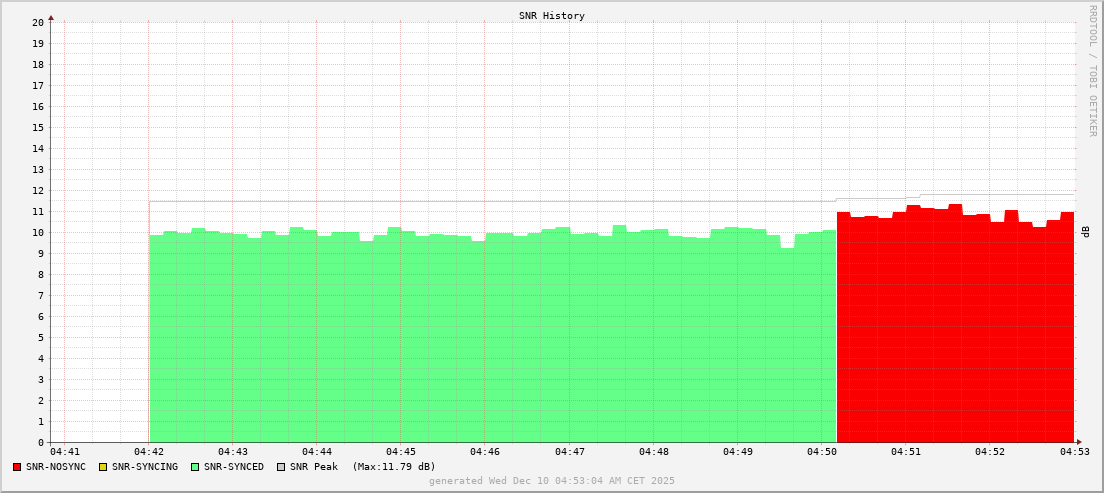
Task: Click the grey SNR Peak legend swatch
Action: pos(281,467)
